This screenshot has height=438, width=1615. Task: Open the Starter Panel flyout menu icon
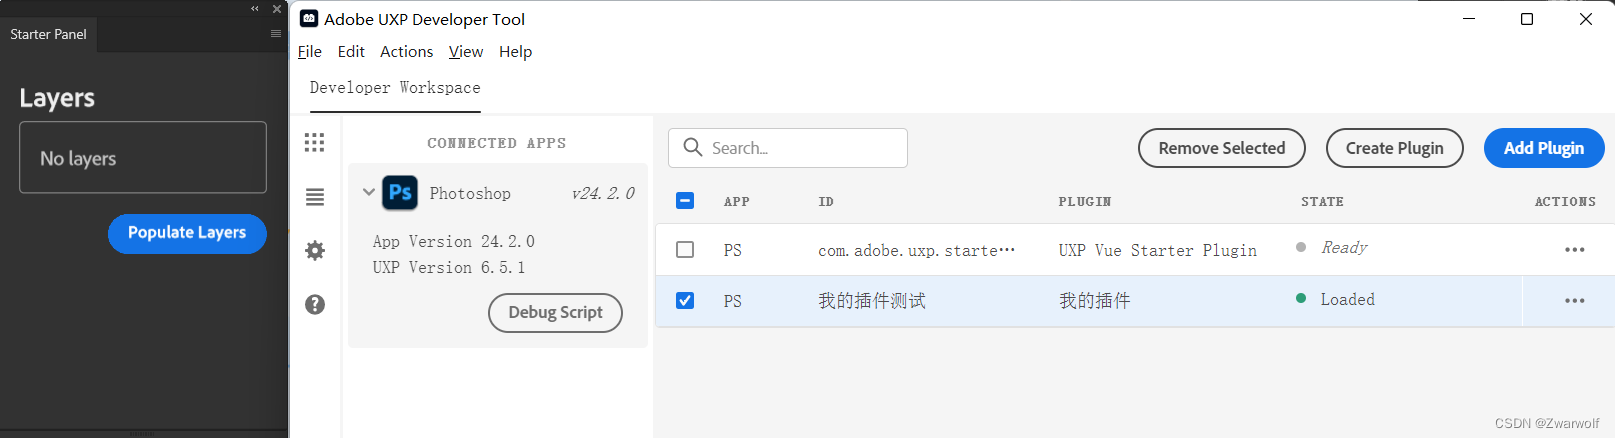tap(276, 33)
